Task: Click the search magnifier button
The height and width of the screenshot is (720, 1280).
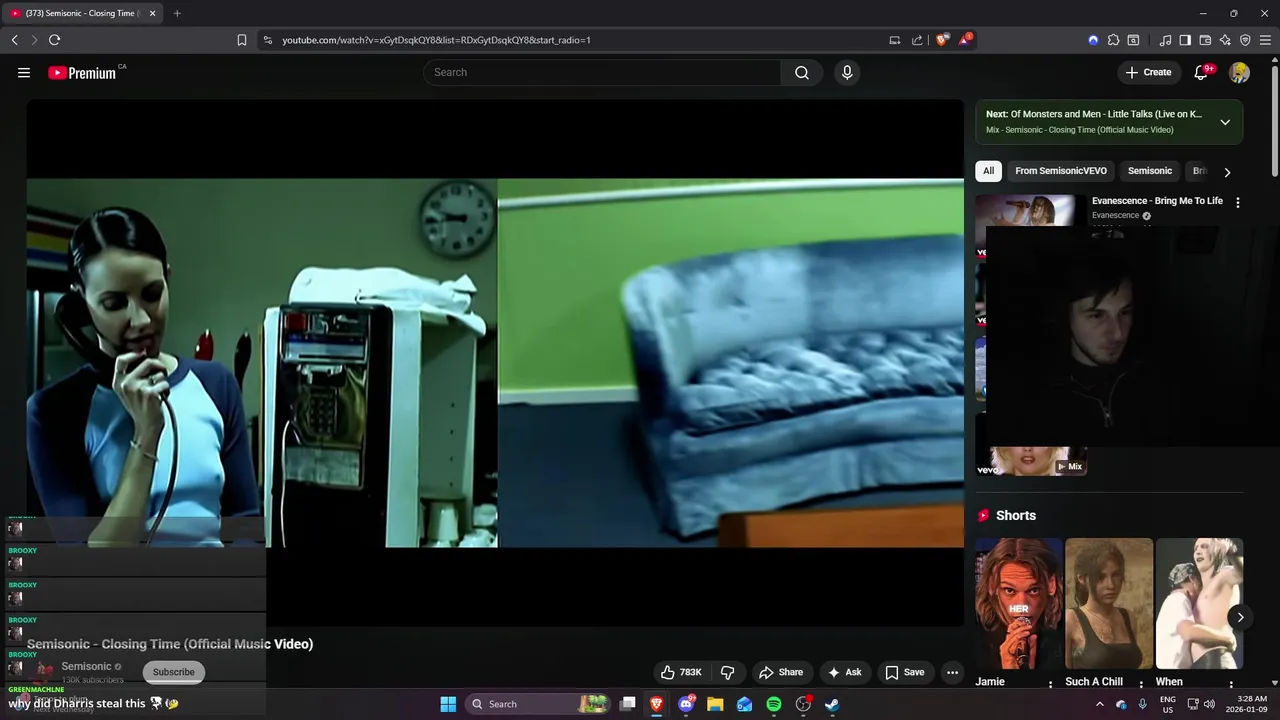Action: 802,72
